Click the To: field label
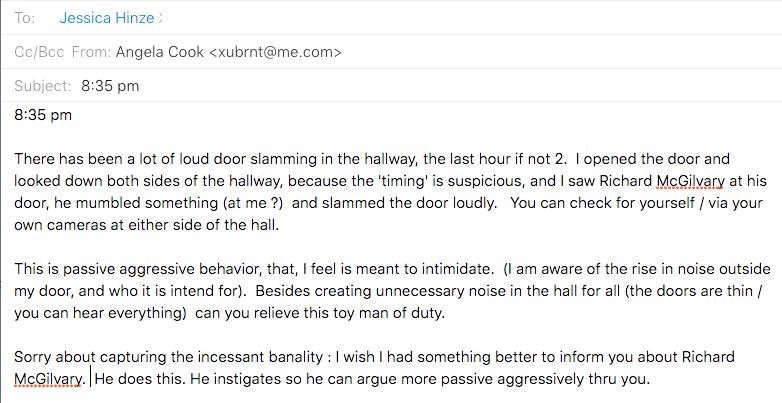The image size is (782, 403). point(24,18)
